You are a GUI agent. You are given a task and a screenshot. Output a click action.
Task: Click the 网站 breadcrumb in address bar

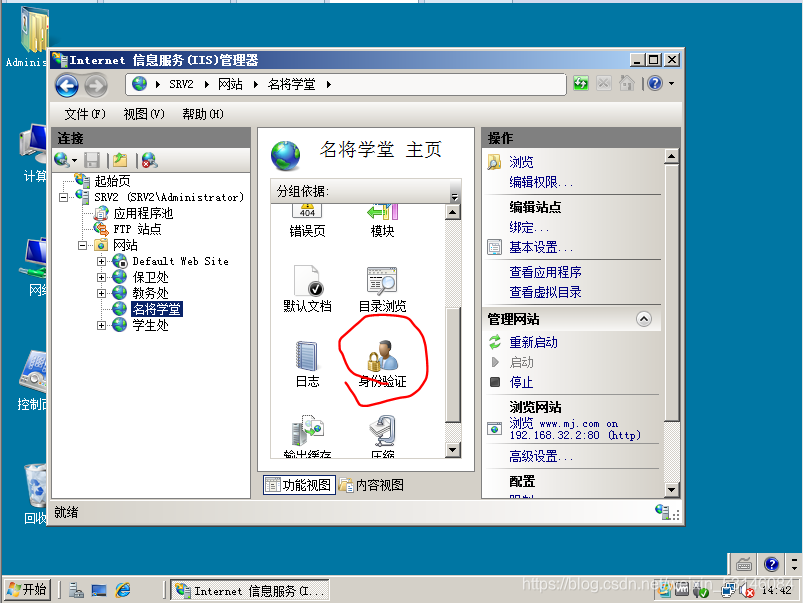click(230, 84)
